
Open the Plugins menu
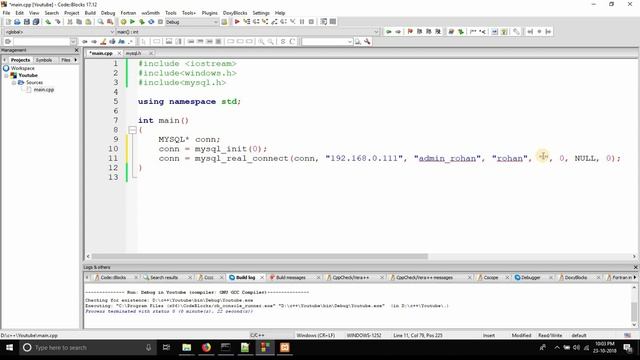209,13
